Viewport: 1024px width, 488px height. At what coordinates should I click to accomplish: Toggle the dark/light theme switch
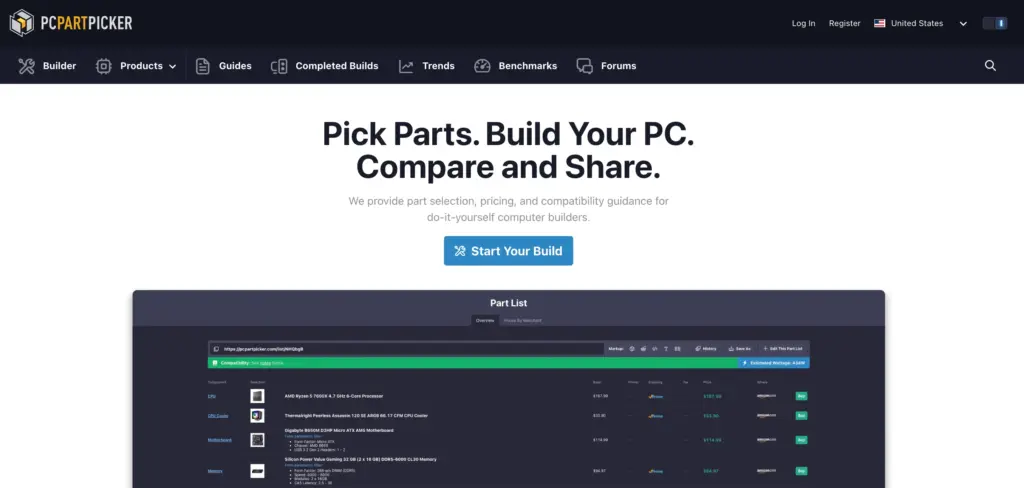click(x=995, y=23)
